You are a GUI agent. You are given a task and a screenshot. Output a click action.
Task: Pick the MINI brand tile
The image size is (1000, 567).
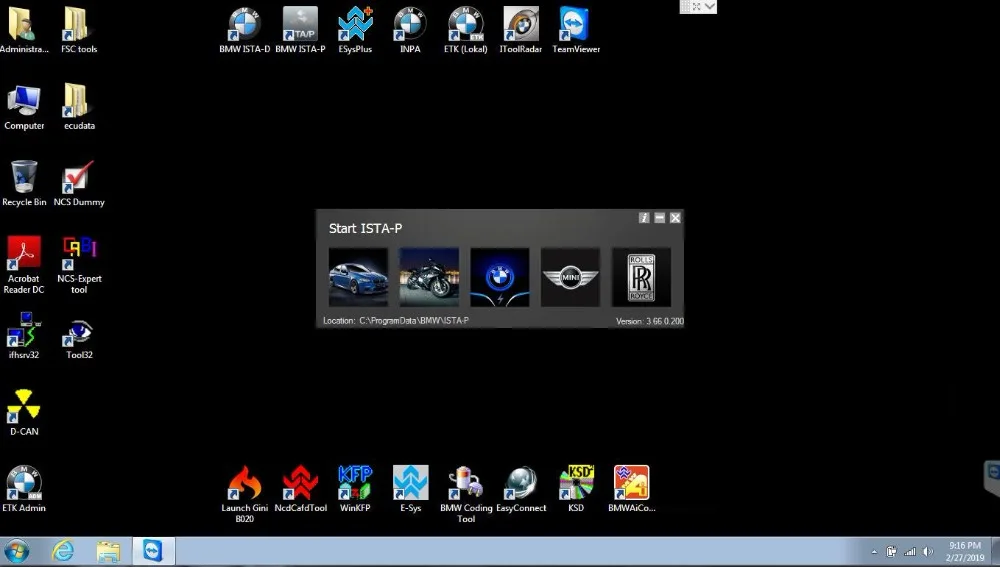point(570,277)
